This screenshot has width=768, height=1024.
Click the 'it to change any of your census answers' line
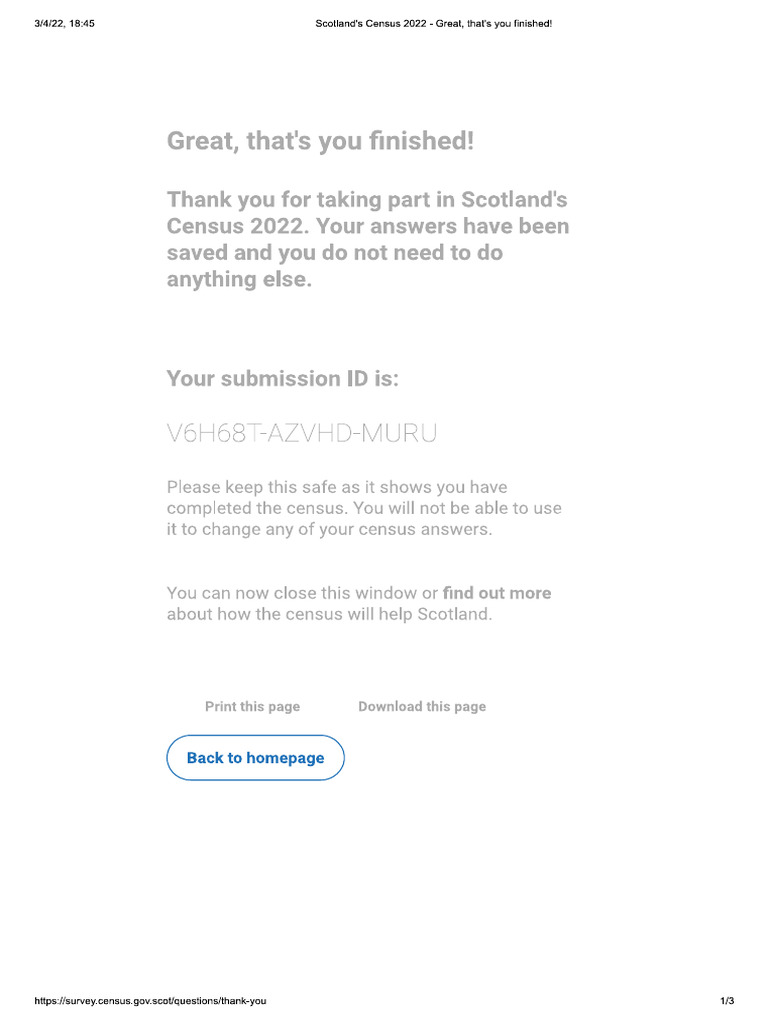click(329, 530)
